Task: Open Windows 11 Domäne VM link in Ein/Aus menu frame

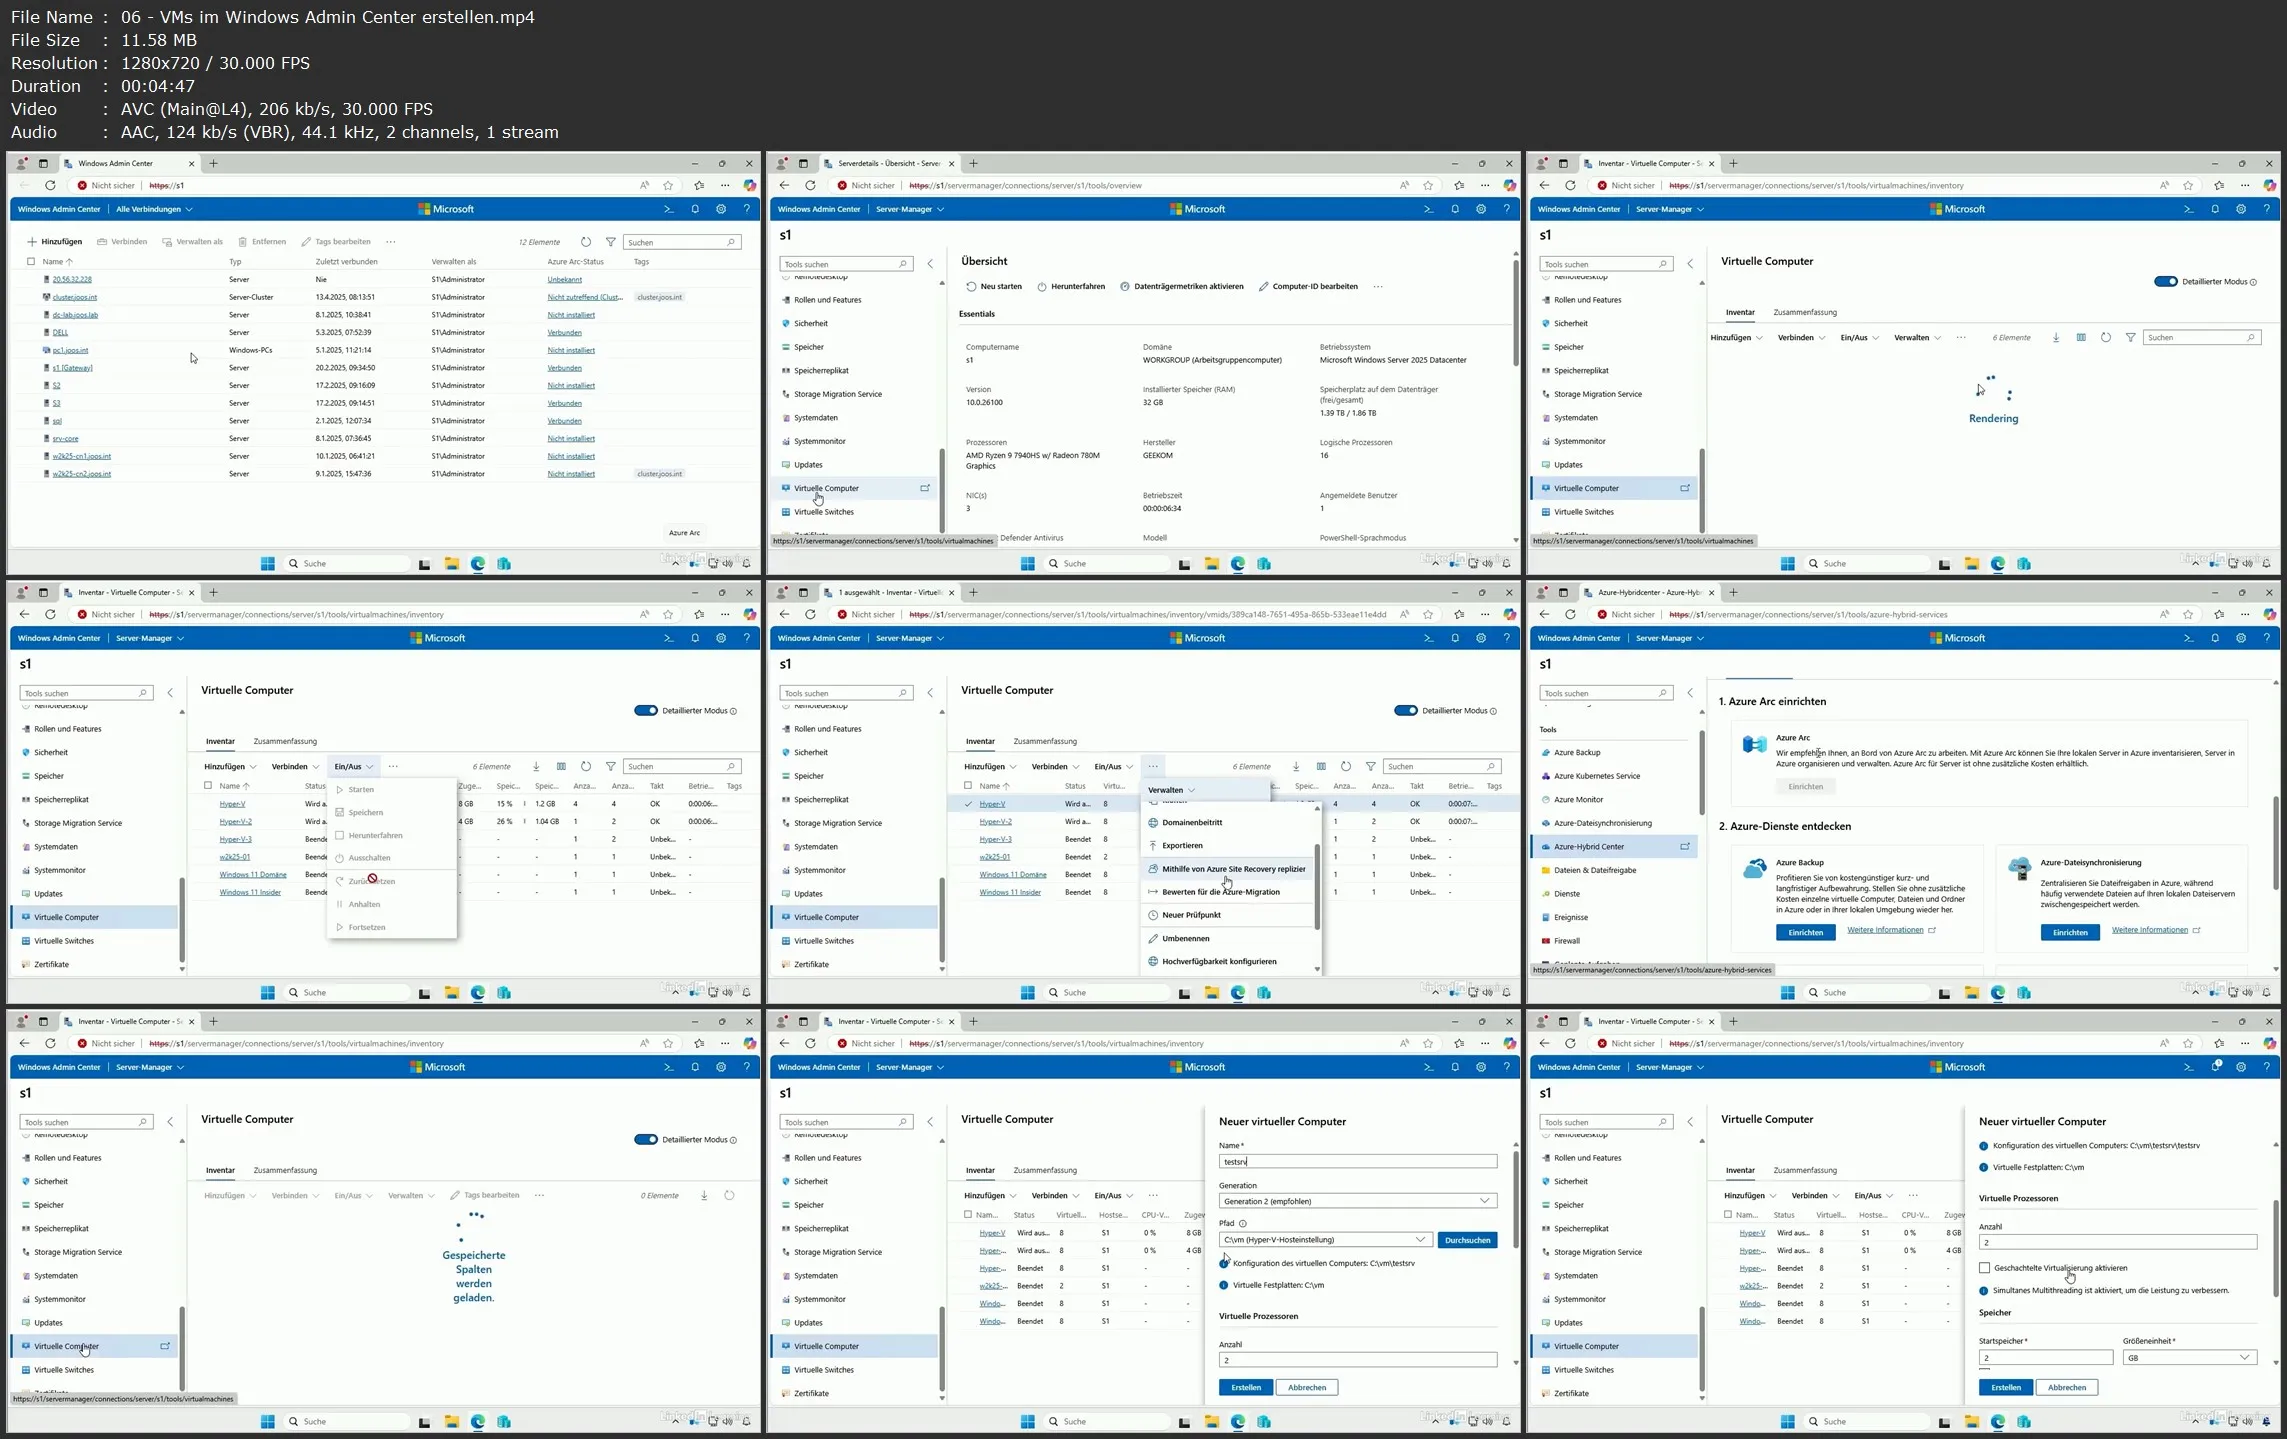Action: tap(253, 875)
